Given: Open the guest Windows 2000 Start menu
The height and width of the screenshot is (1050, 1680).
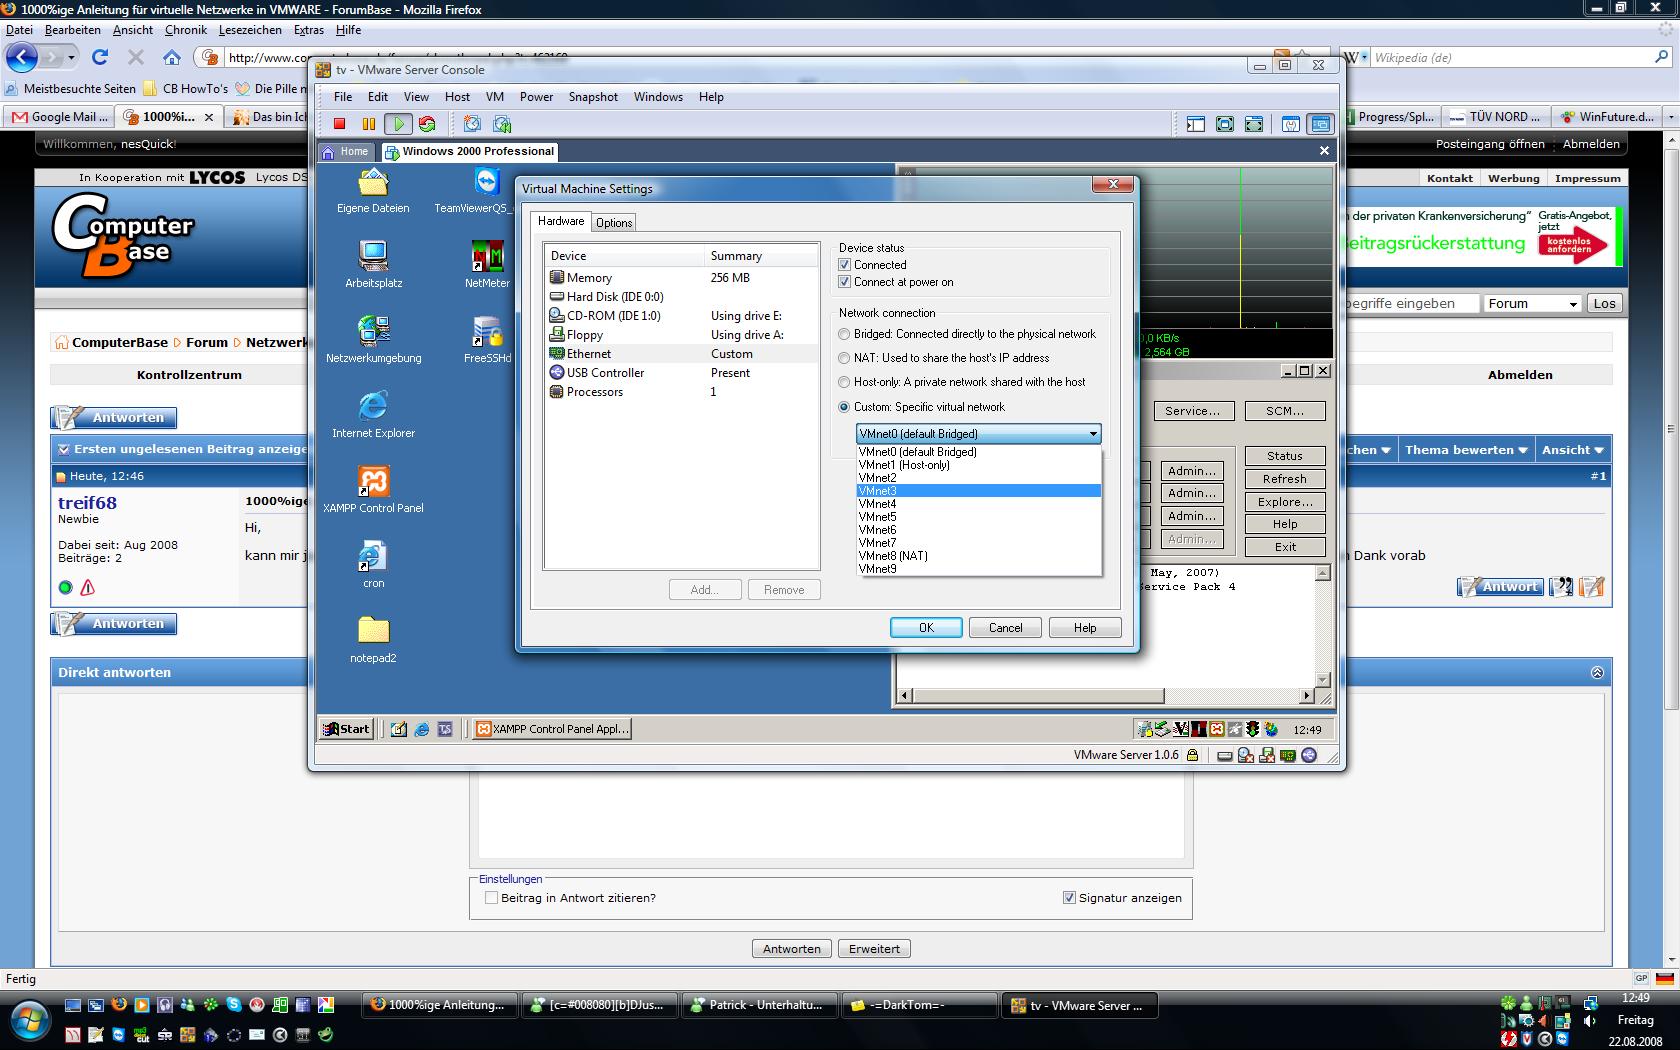Looking at the screenshot, I should tap(346, 729).
